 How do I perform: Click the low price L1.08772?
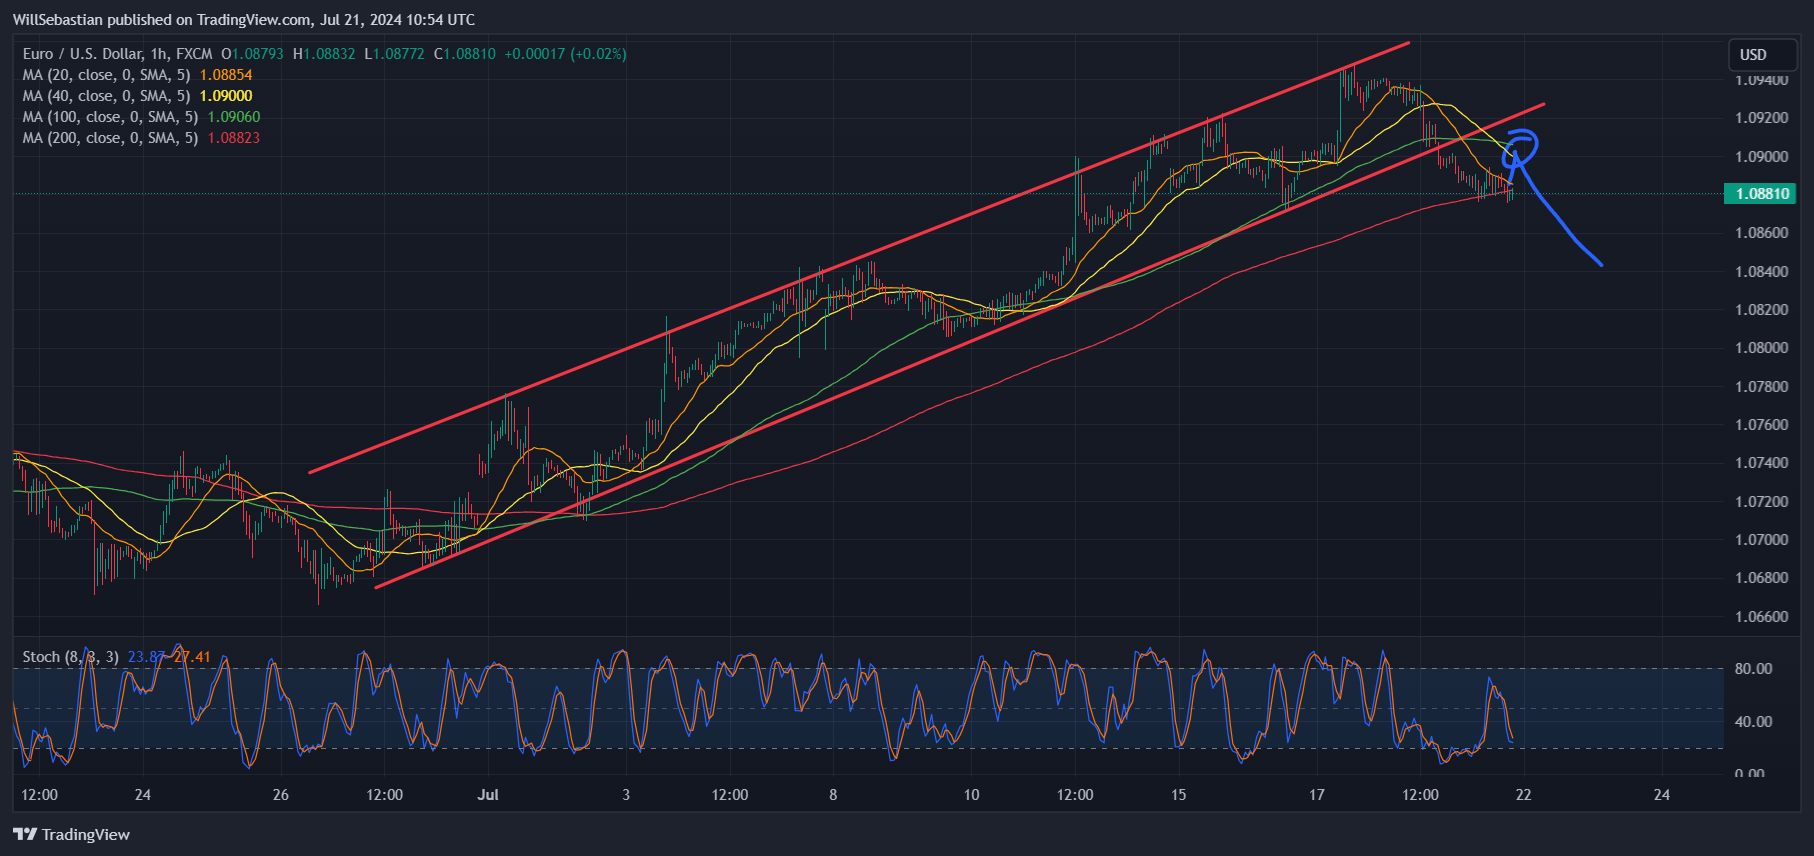coord(394,54)
